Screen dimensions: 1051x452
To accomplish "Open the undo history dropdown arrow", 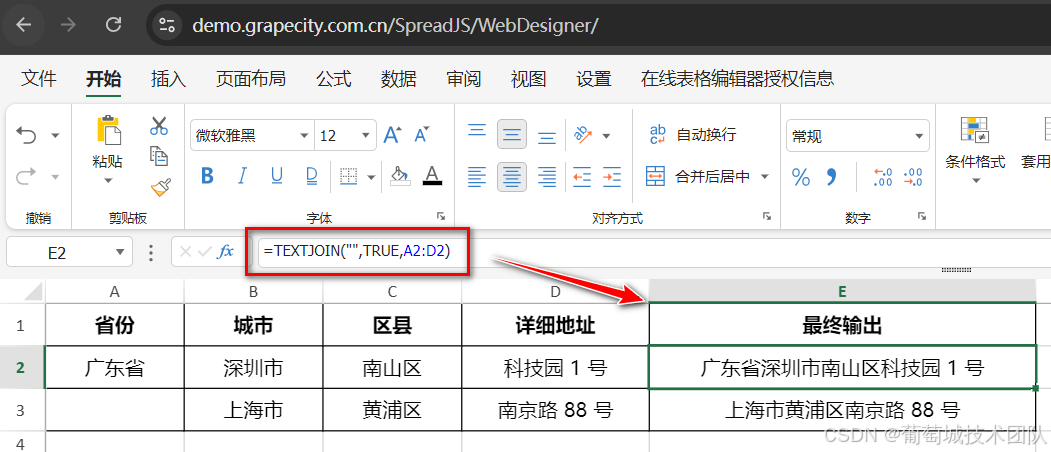I will pyautogui.click(x=55, y=136).
